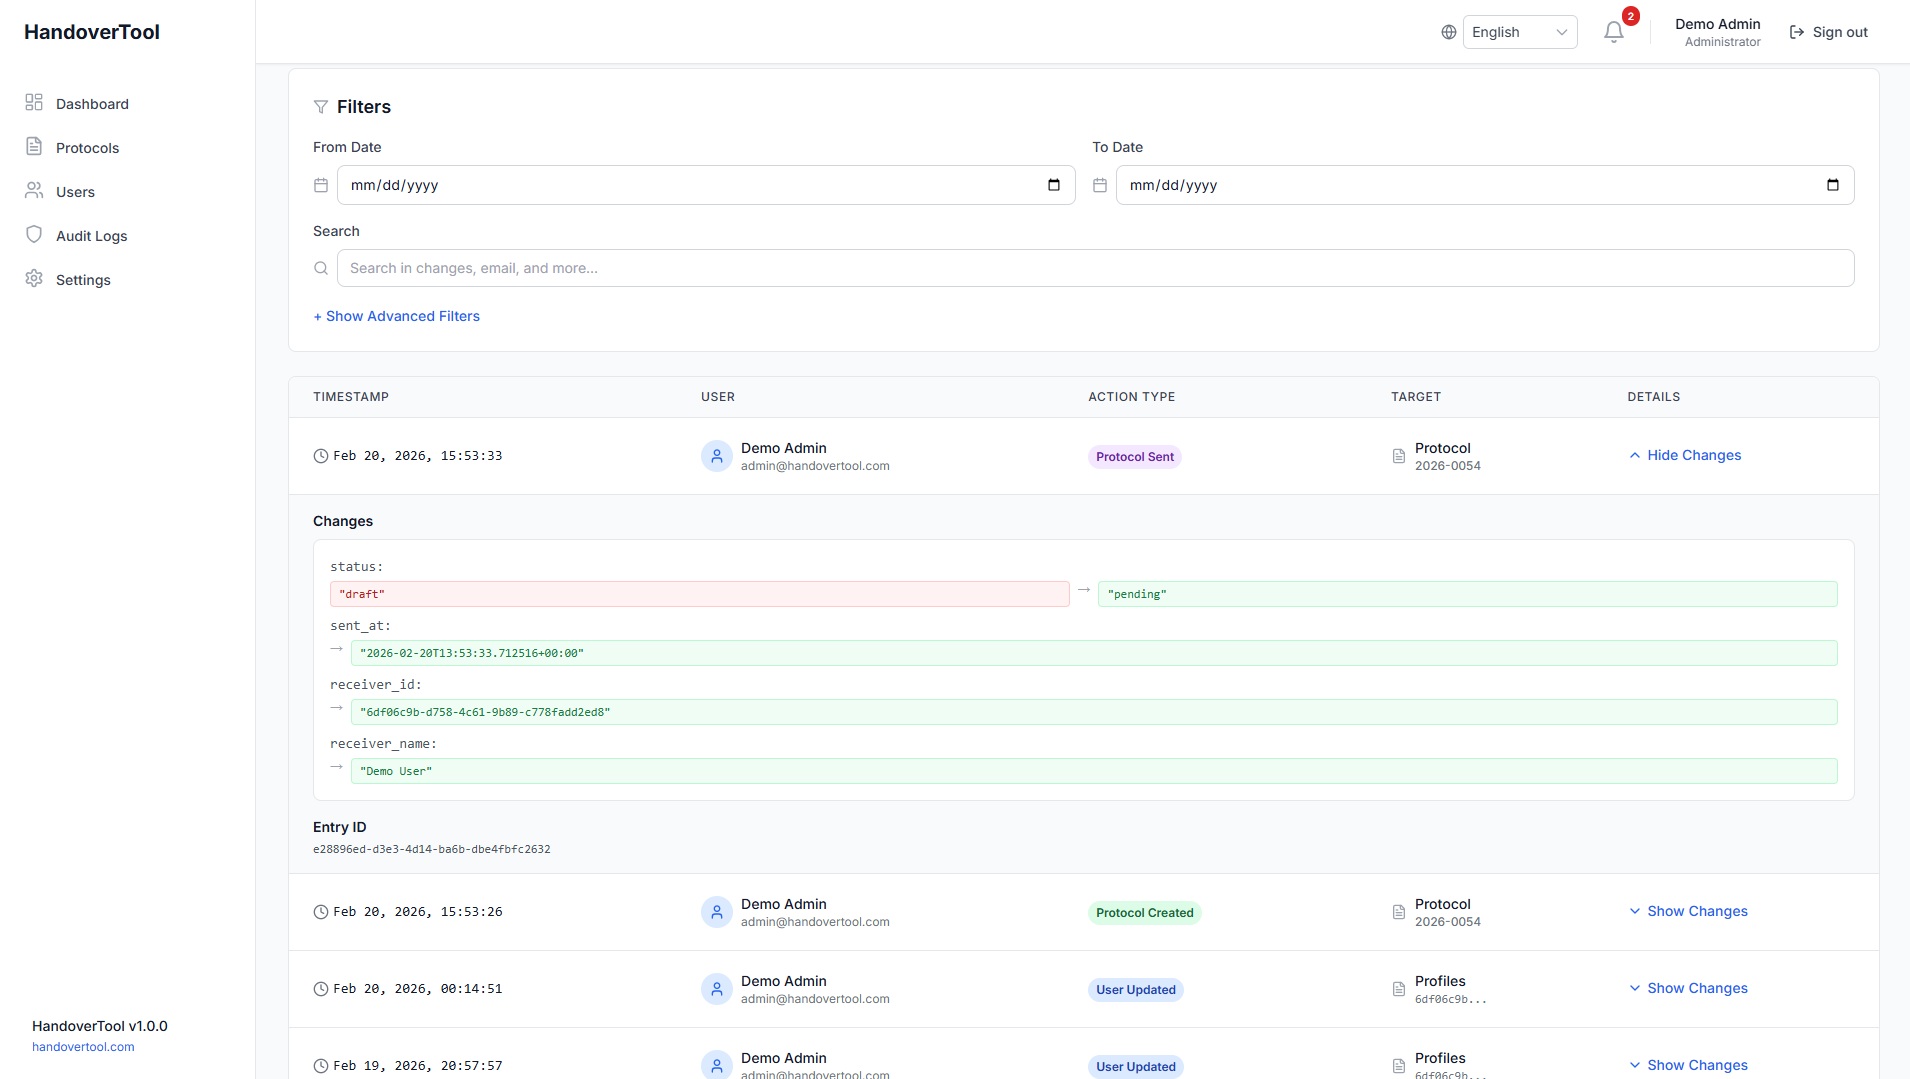Click the Entry ID e28896ed-d3e3 text
This screenshot has width=1910, height=1079.
click(432, 849)
